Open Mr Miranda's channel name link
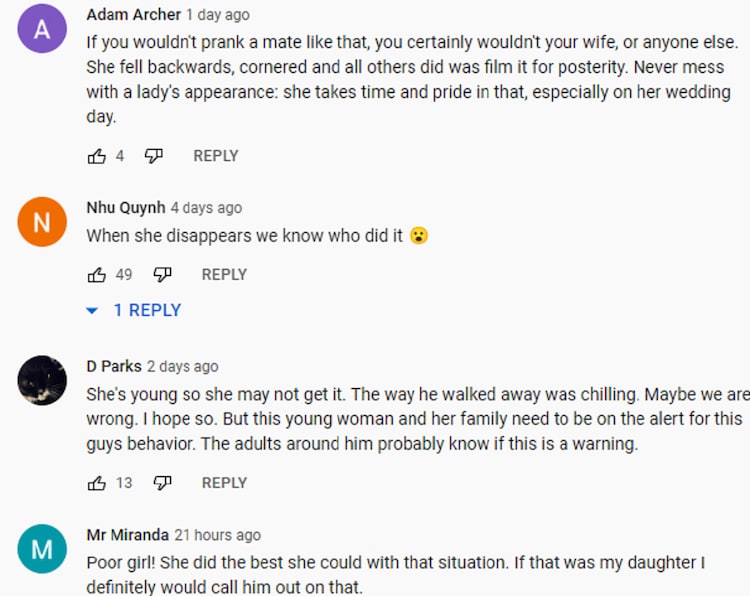 click(128, 535)
